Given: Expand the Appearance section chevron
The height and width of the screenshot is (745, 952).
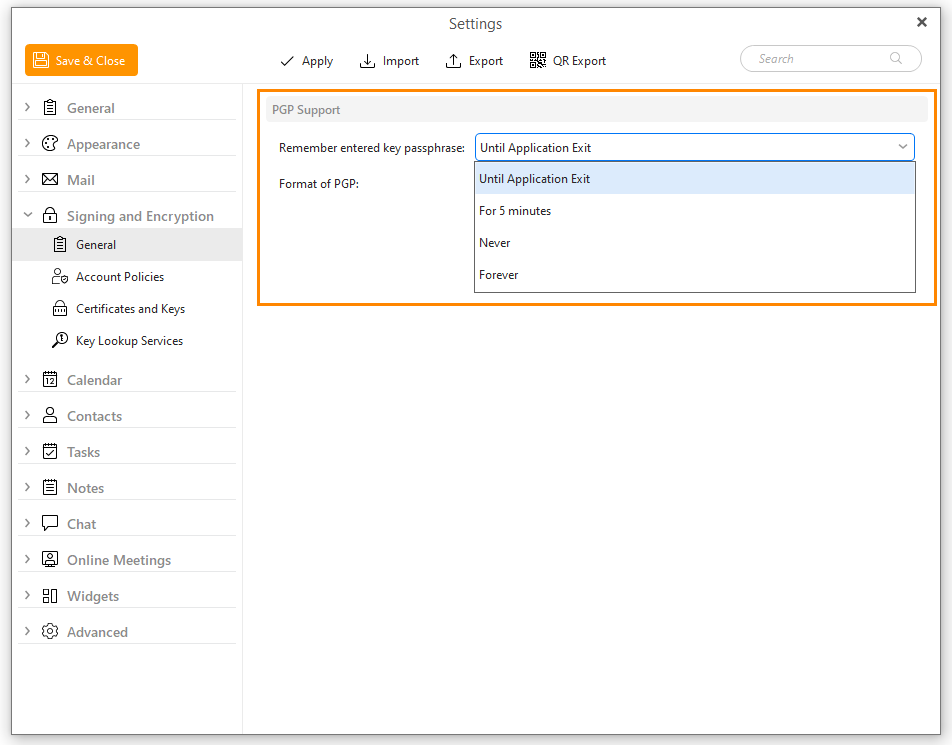Looking at the screenshot, I should point(27,143).
